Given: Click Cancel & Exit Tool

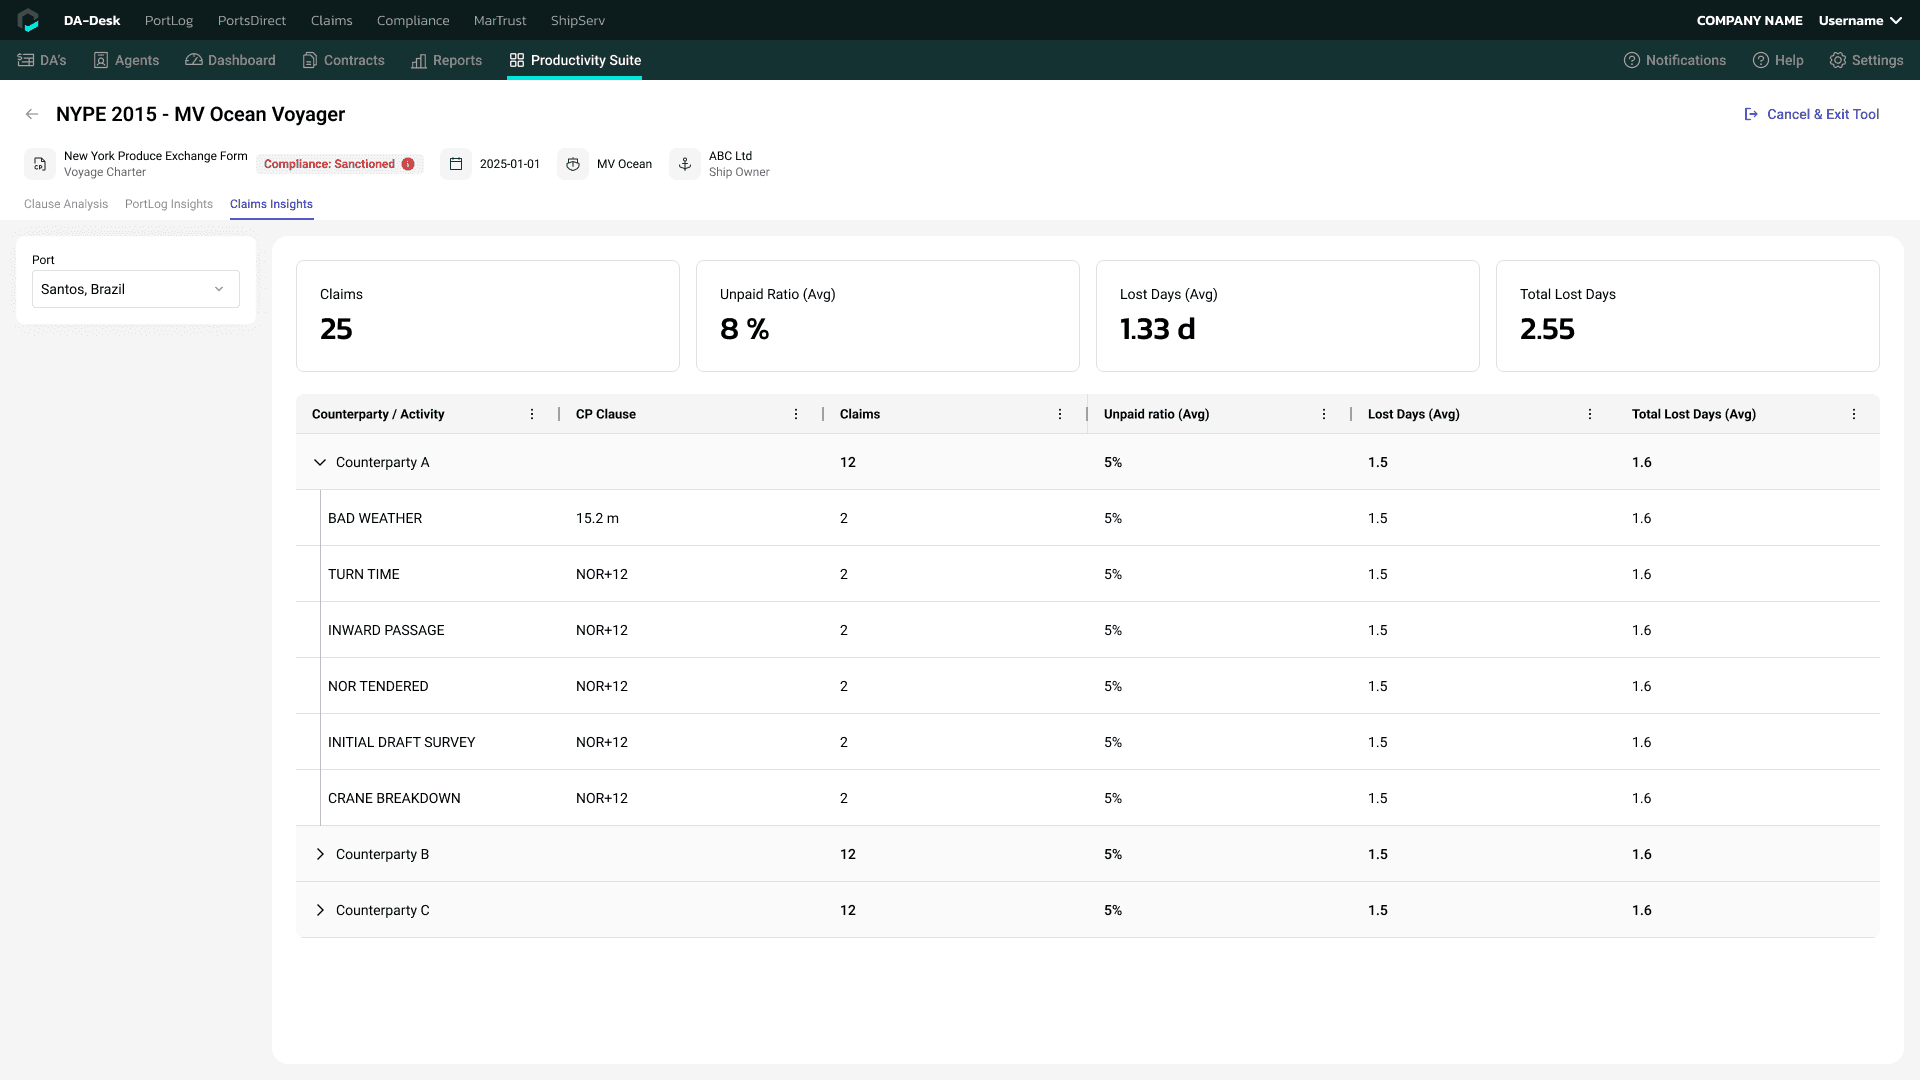Looking at the screenshot, I should pyautogui.click(x=1812, y=114).
